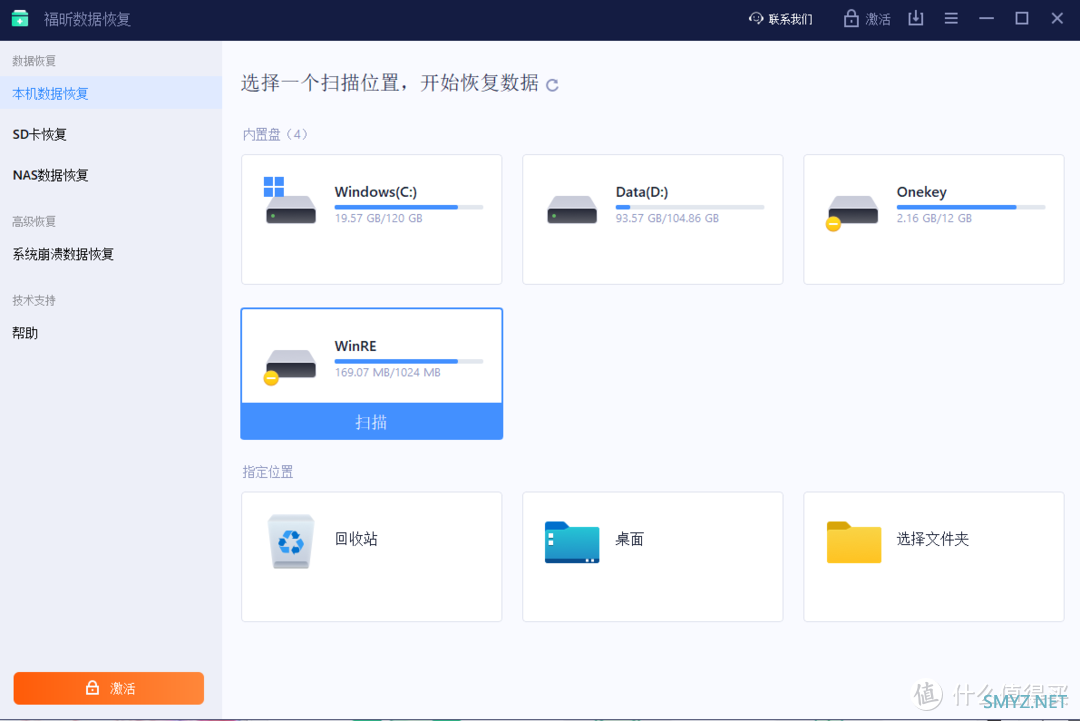Minimize the window

pyautogui.click(x=986, y=19)
